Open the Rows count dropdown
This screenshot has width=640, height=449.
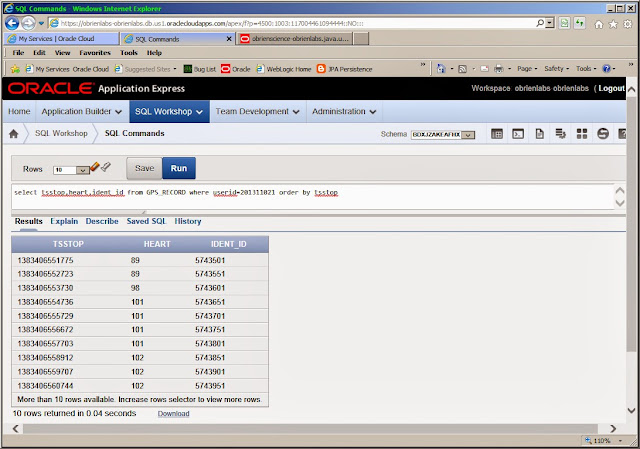[x=71, y=170]
